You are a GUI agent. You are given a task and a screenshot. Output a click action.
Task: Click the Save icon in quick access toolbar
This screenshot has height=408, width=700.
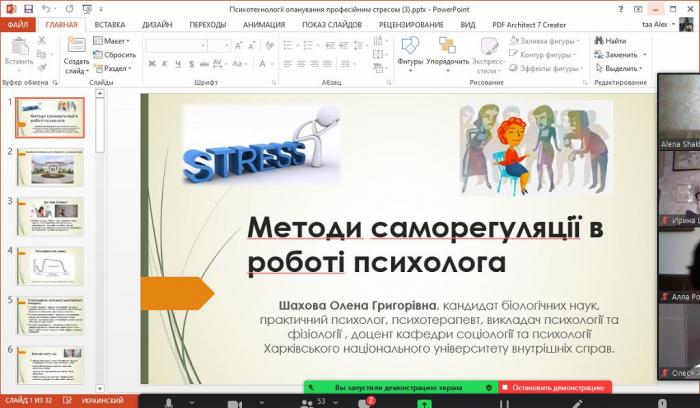[x=27, y=8]
